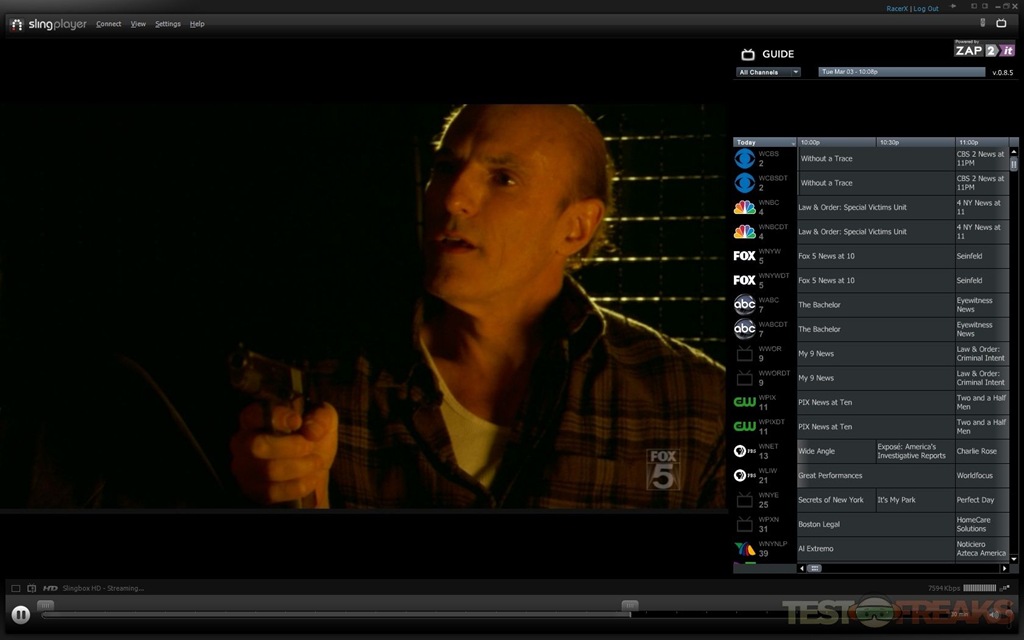Click the Log Out link
This screenshot has height=640, width=1024.
(x=926, y=9)
